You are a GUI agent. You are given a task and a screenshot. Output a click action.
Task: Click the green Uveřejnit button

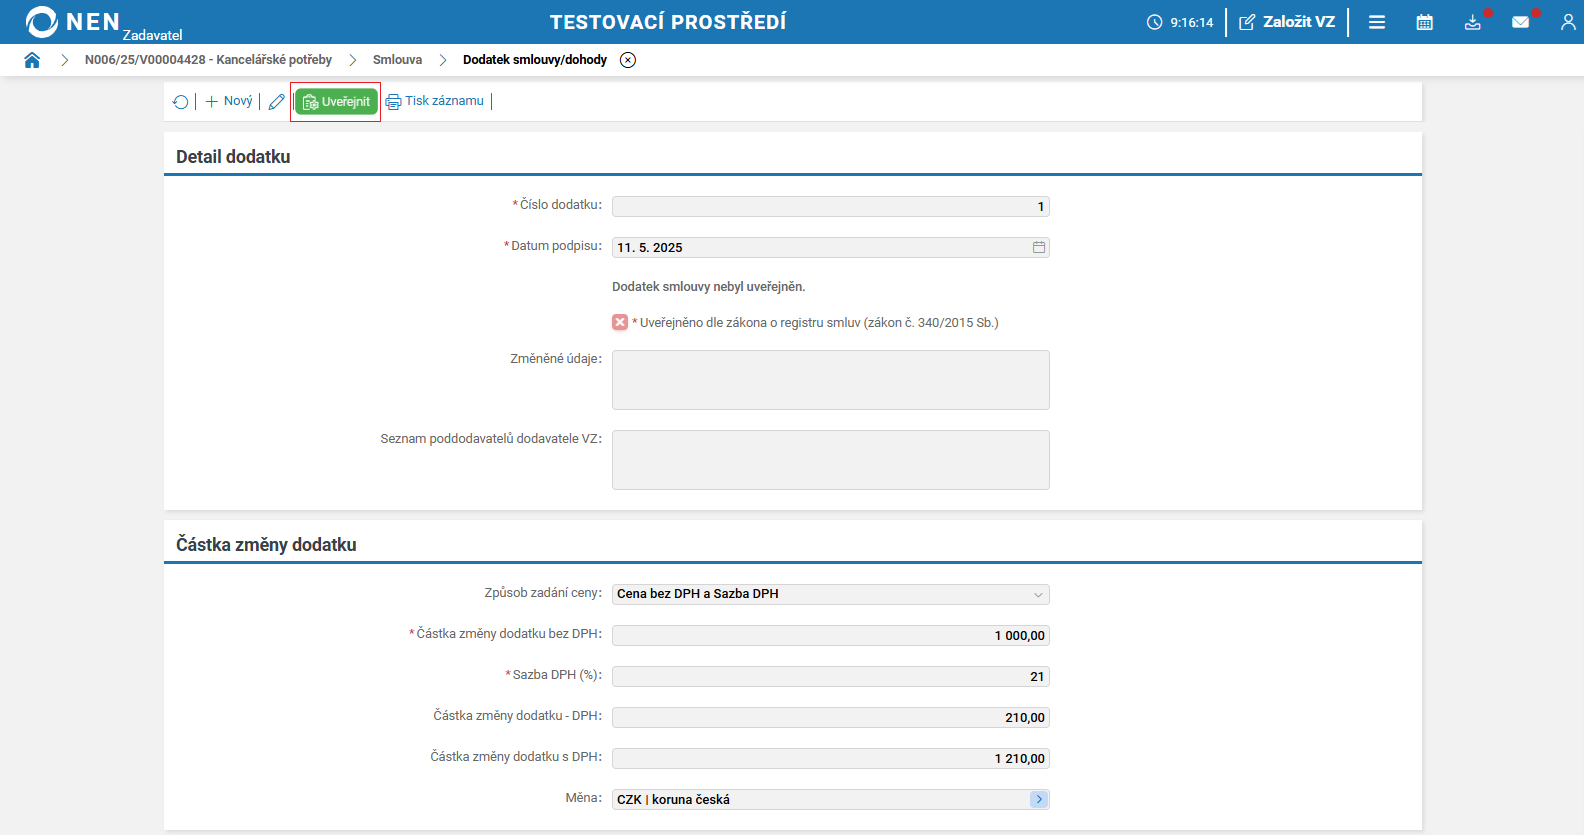337,102
